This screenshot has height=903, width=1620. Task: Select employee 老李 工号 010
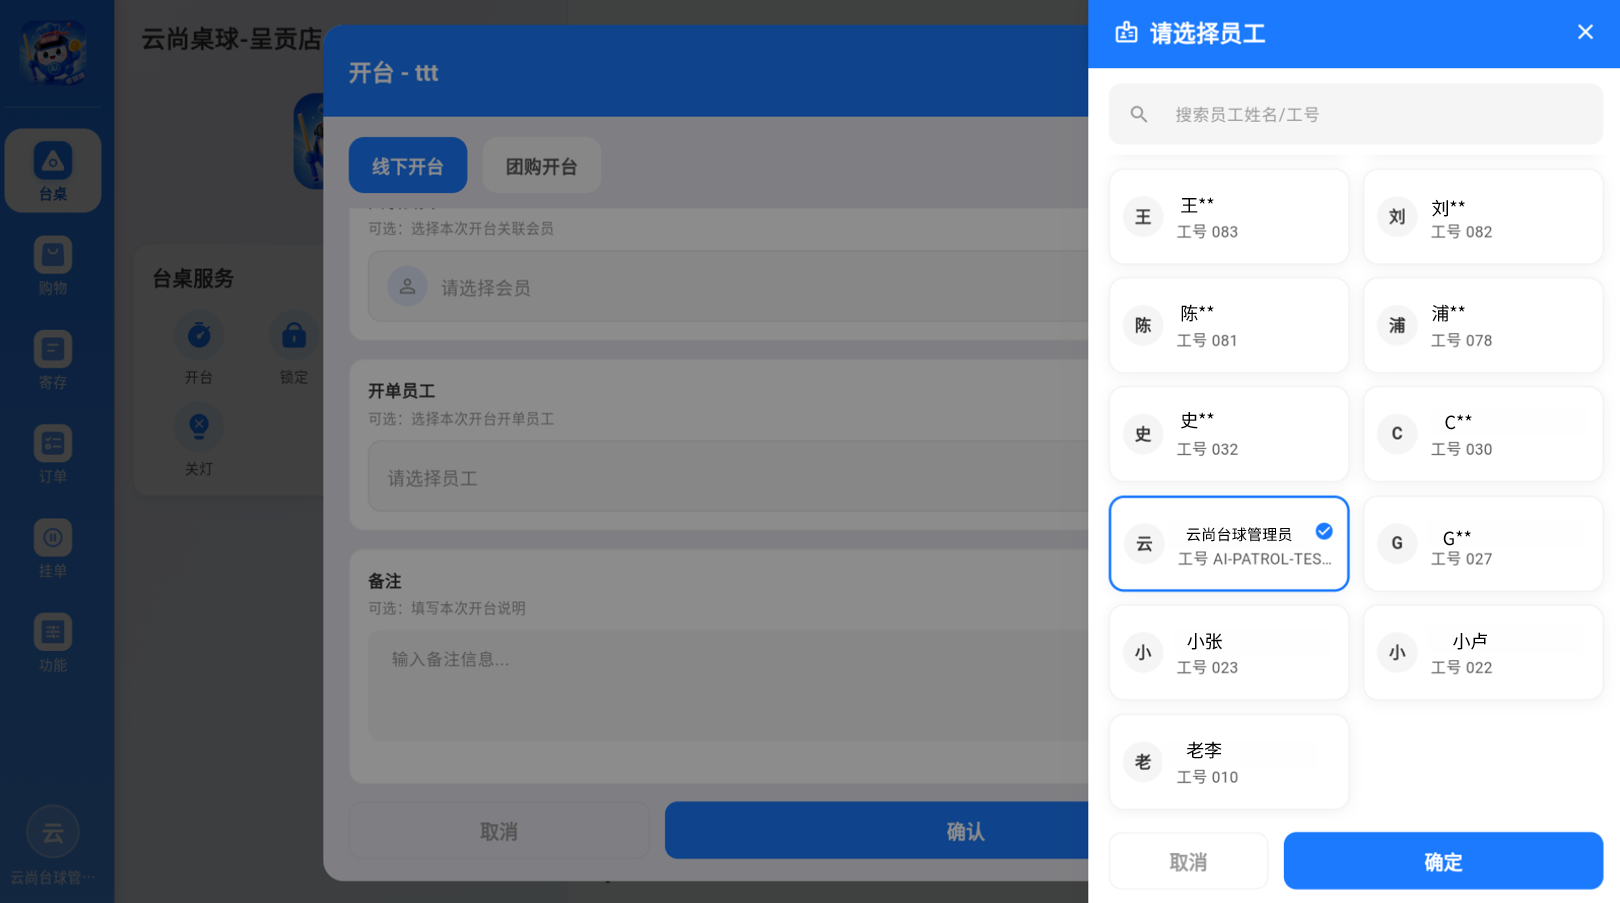(x=1229, y=762)
